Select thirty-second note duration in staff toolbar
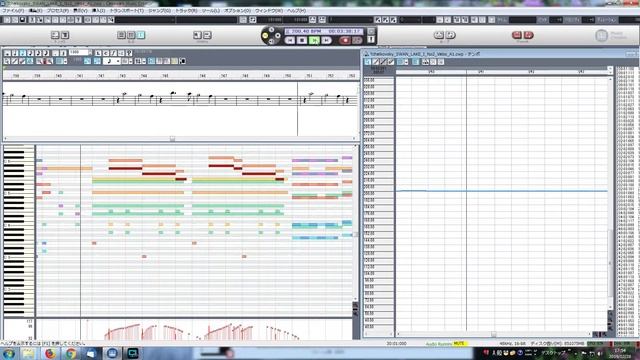The width and height of the screenshot is (640, 360). tap(46, 53)
